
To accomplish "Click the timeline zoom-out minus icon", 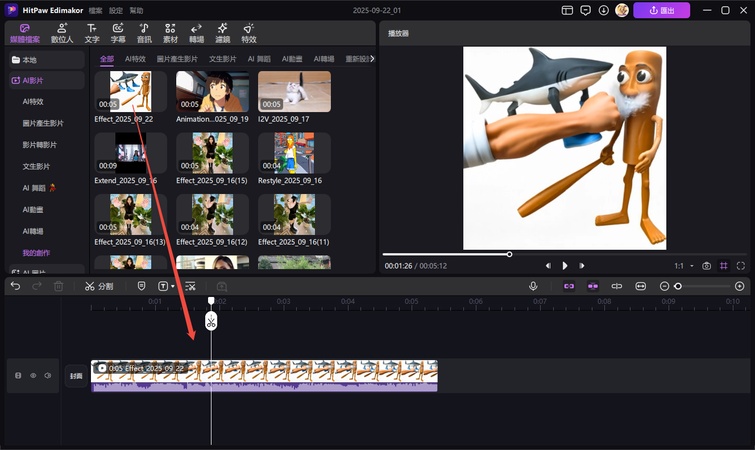I will click(x=664, y=286).
